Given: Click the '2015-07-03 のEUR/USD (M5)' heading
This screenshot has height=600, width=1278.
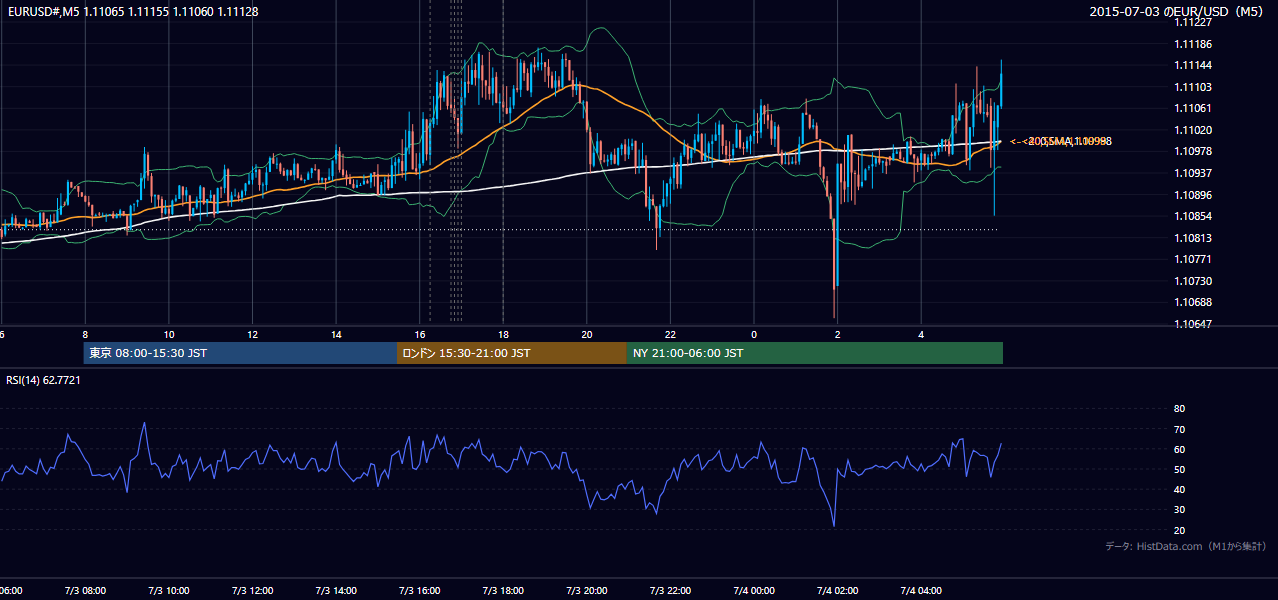Looking at the screenshot, I should tap(1177, 12).
